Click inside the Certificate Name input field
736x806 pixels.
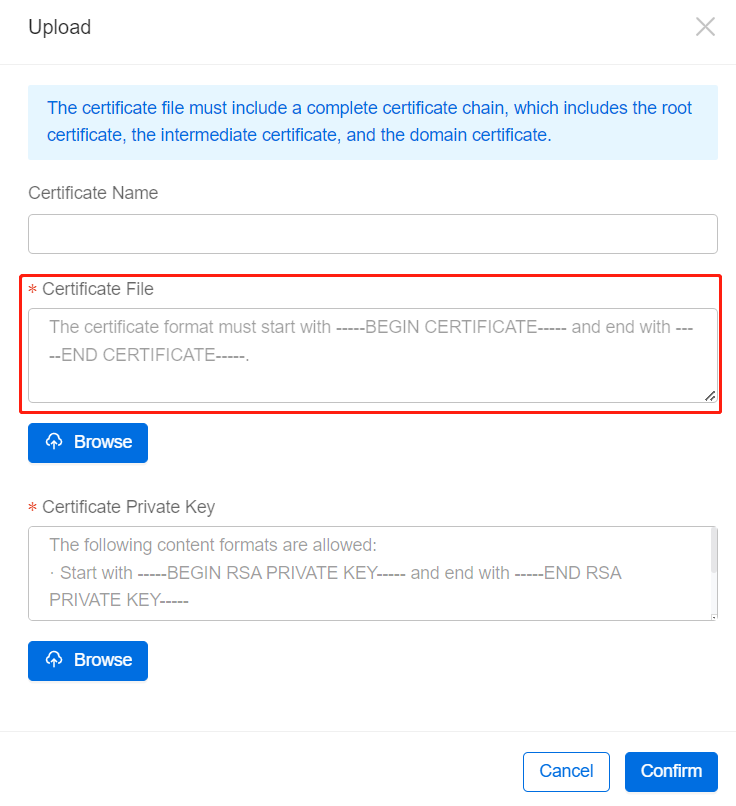372,233
